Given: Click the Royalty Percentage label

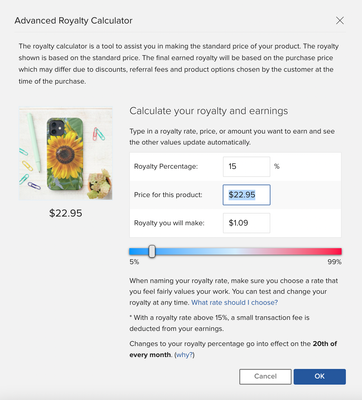Looking at the screenshot, I should [166, 166].
